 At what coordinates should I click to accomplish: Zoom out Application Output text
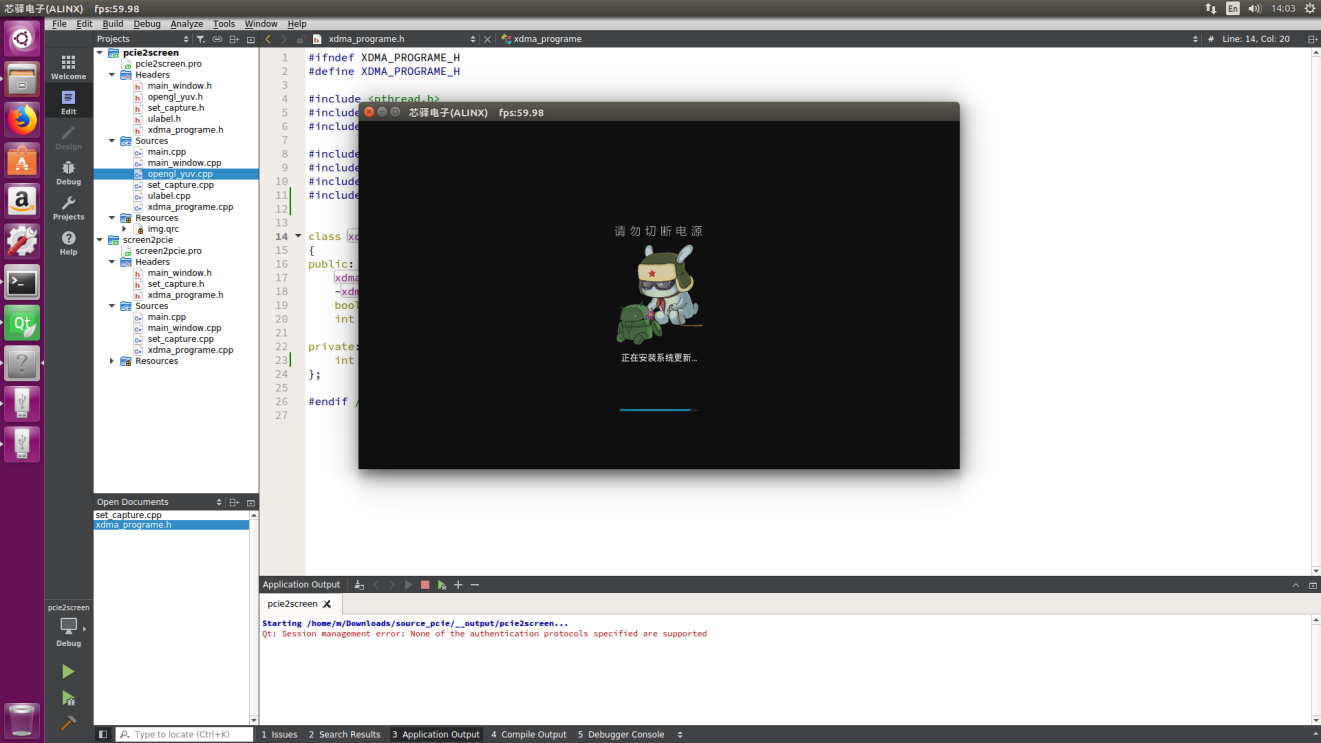475,585
